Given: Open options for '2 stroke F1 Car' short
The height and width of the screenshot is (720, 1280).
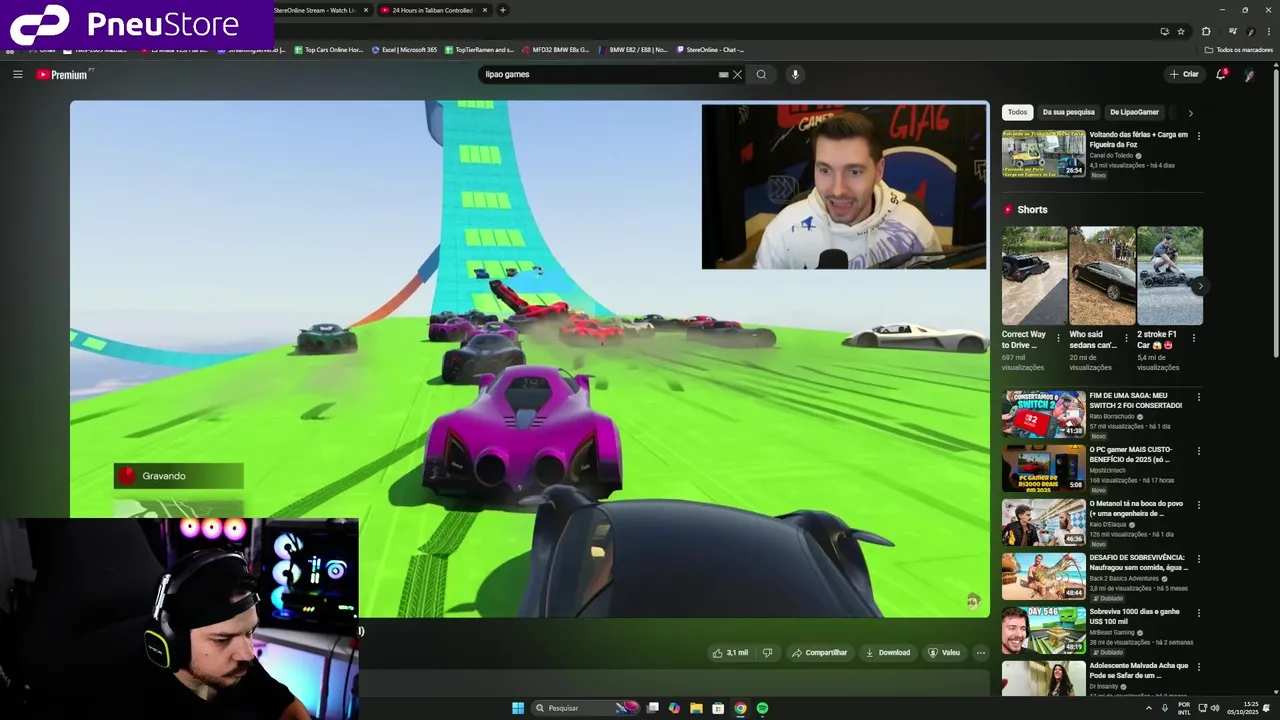Looking at the screenshot, I should tap(1193, 338).
